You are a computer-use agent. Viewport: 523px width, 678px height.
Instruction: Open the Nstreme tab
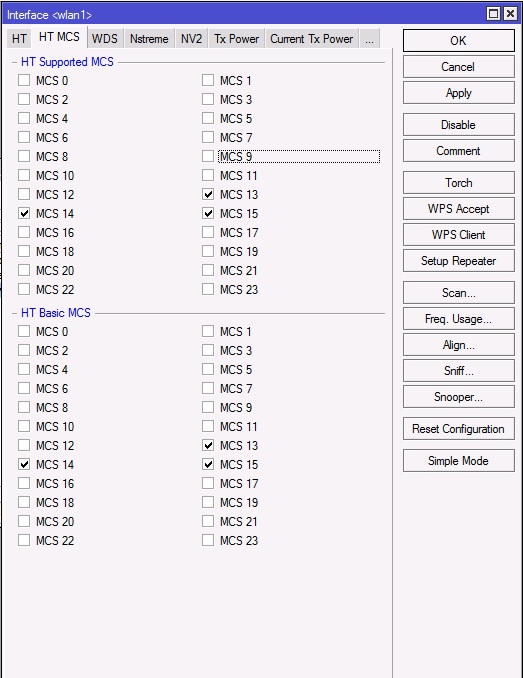pos(149,39)
